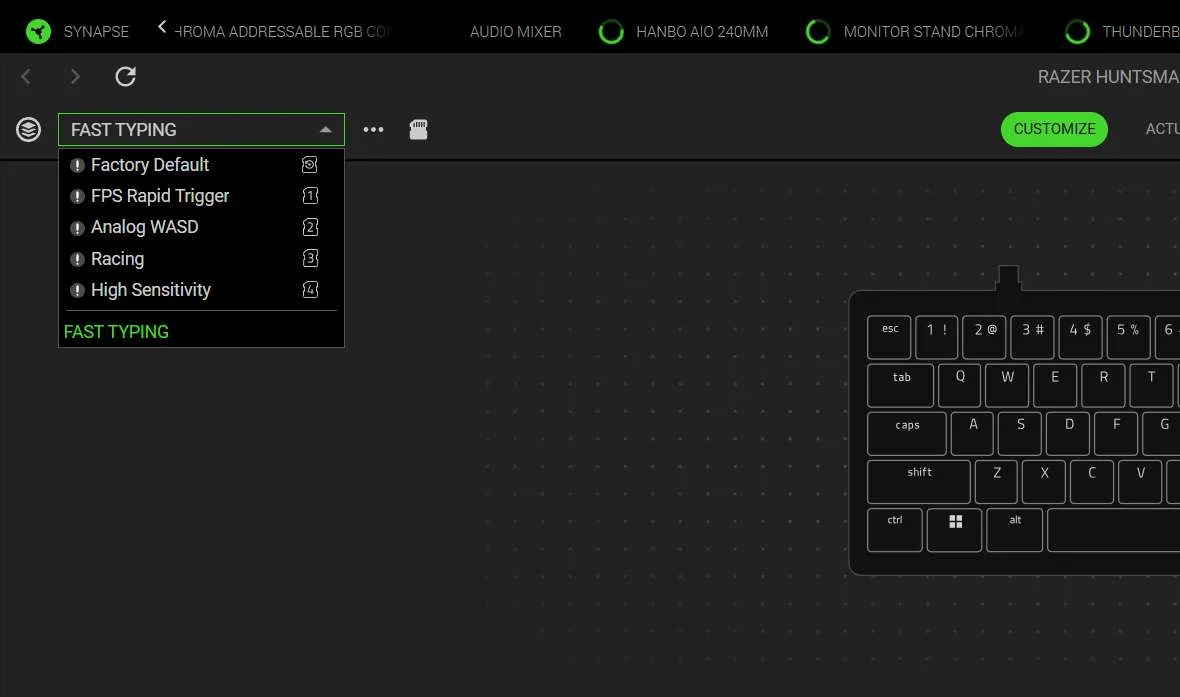Open the HANBO AIO 240MM tab
This screenshot has height=697, width=1180.
(x=702, y=32)
